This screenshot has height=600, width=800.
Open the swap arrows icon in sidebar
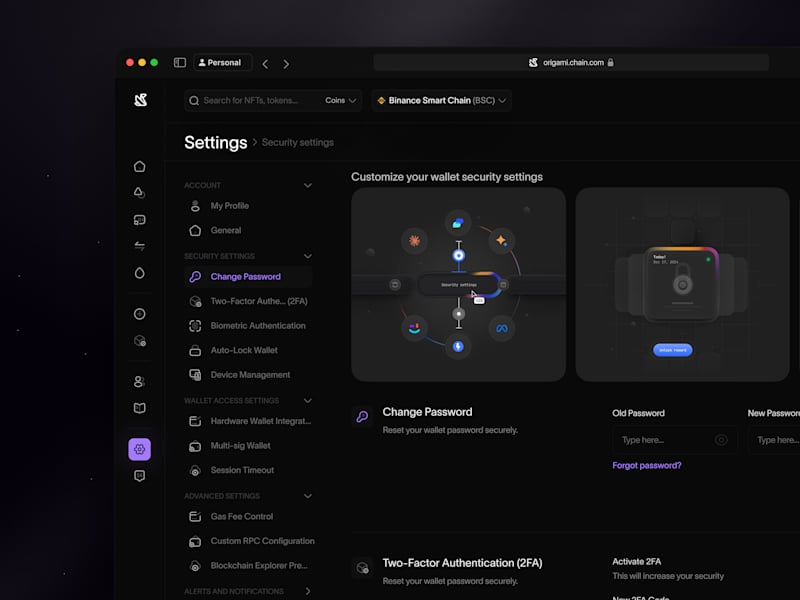point(139,246)
